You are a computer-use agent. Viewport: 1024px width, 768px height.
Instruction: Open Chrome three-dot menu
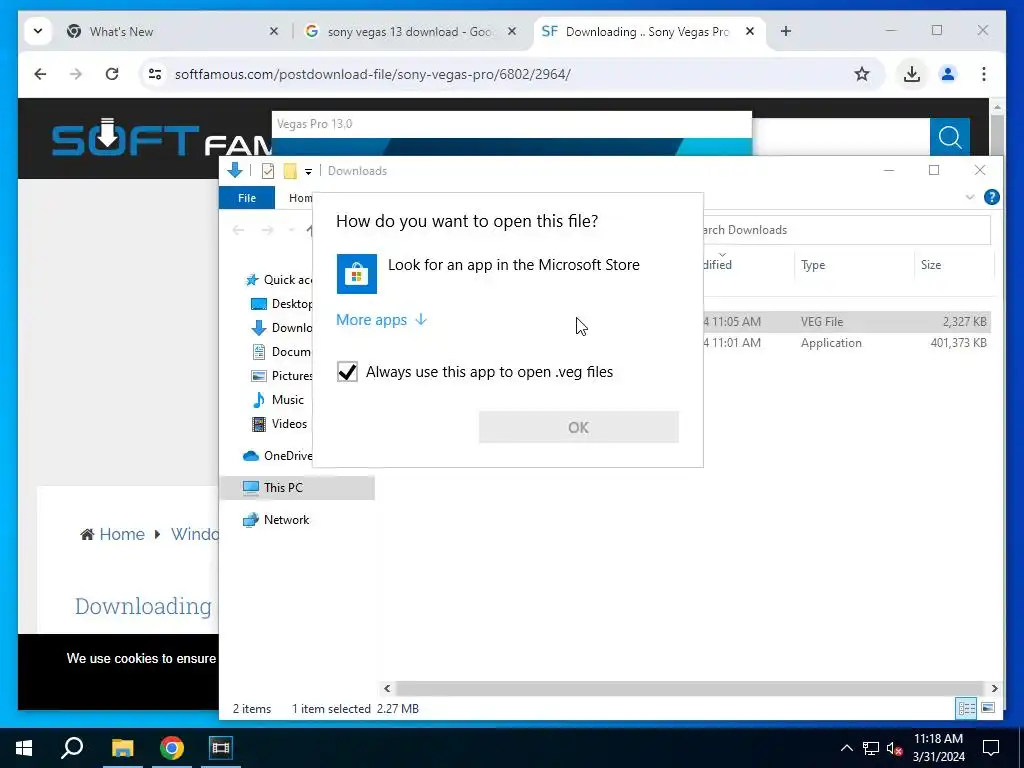click(x=984, y=74)
